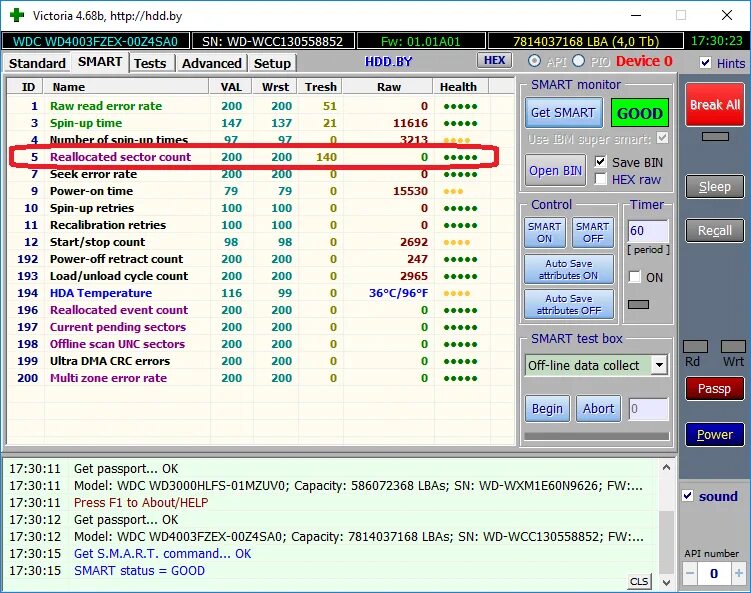This screenshot has width=751, height=593.
Task: Switch to the Standard tab
Action: (x=37, y=63)
